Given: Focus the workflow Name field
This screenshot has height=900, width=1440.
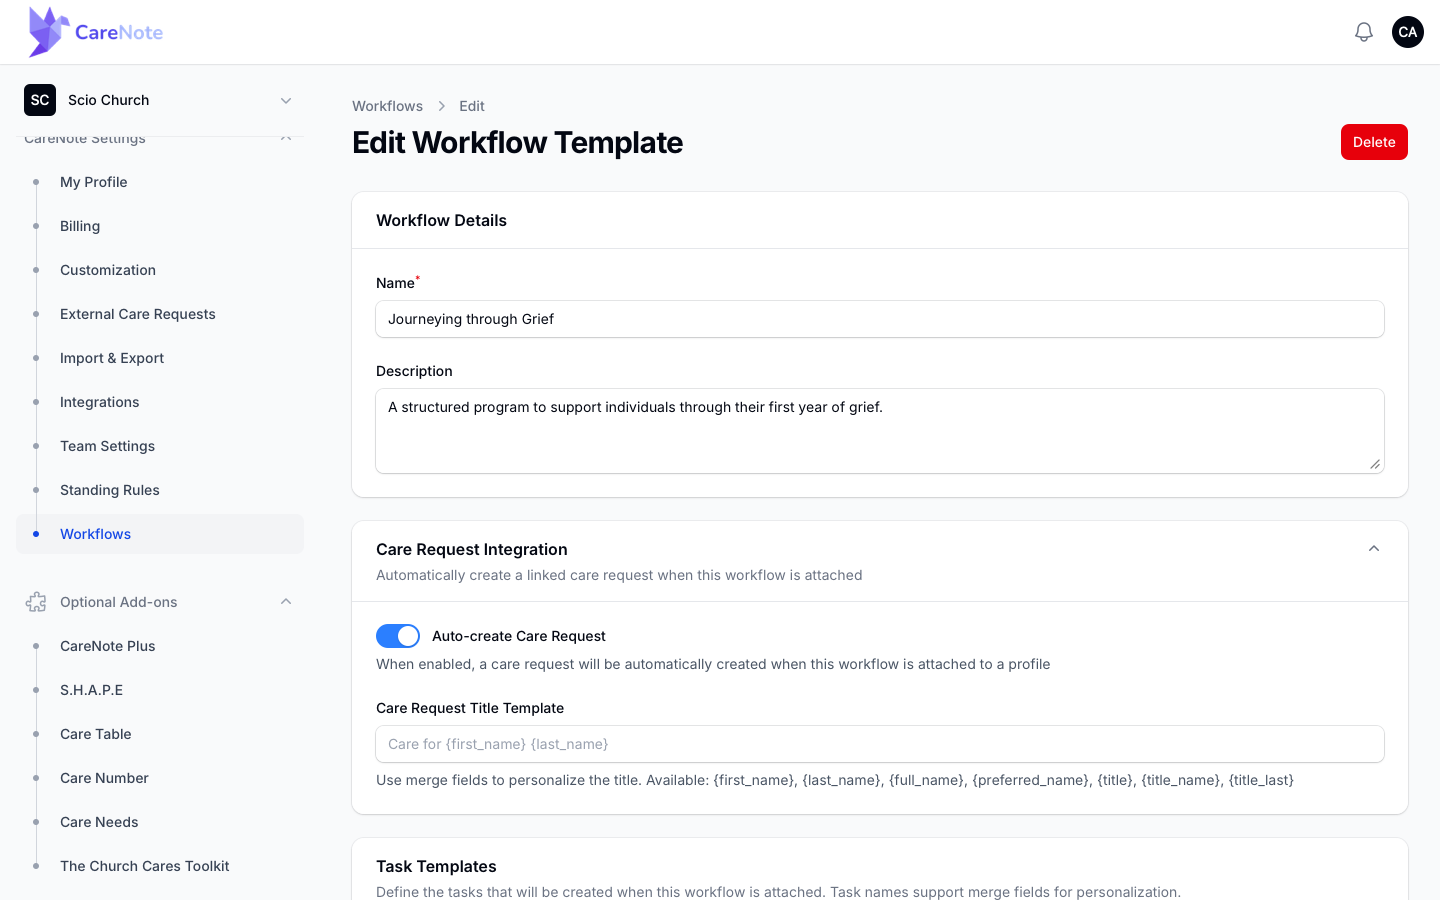Looking at the screenshot, I should (880, 319).
